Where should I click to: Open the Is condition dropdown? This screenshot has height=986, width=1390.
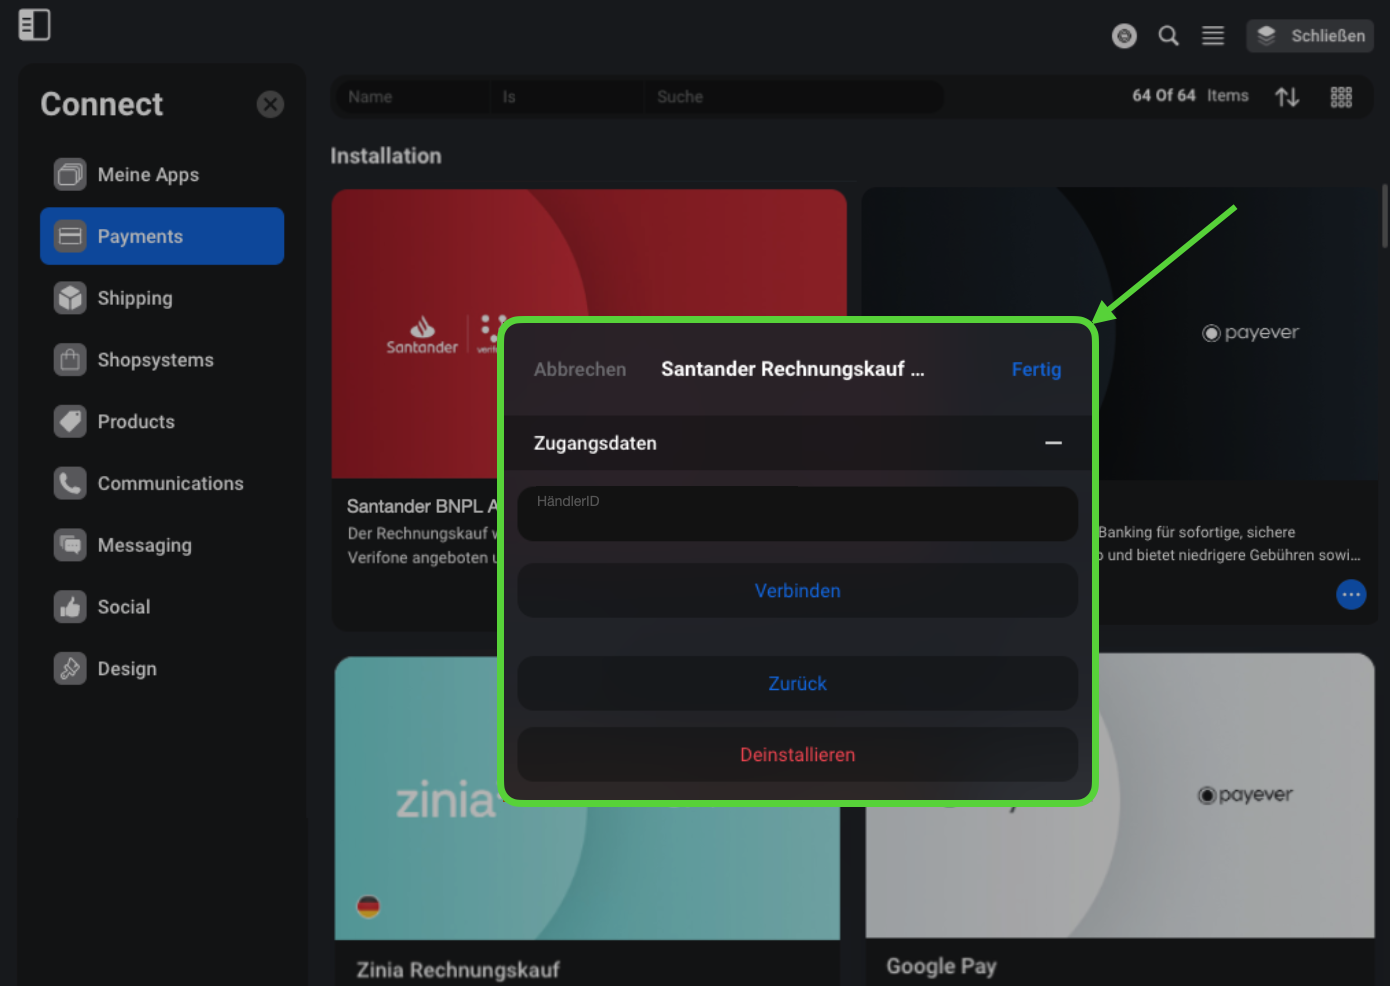tap(567, 97)
